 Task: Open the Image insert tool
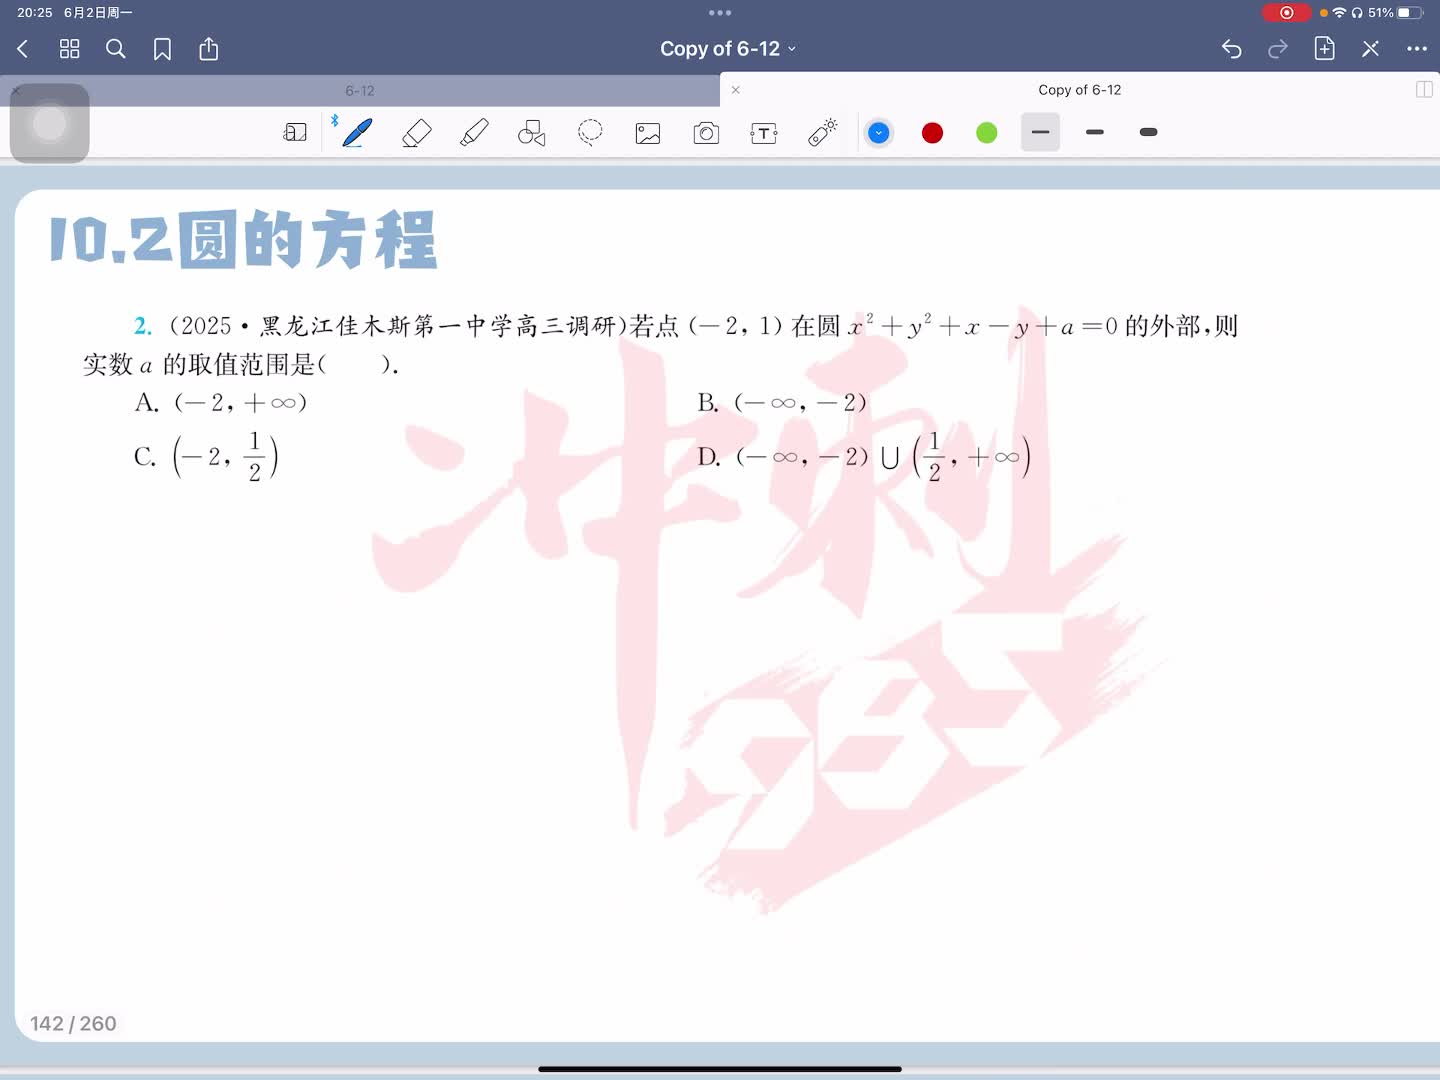coord(648,133)
